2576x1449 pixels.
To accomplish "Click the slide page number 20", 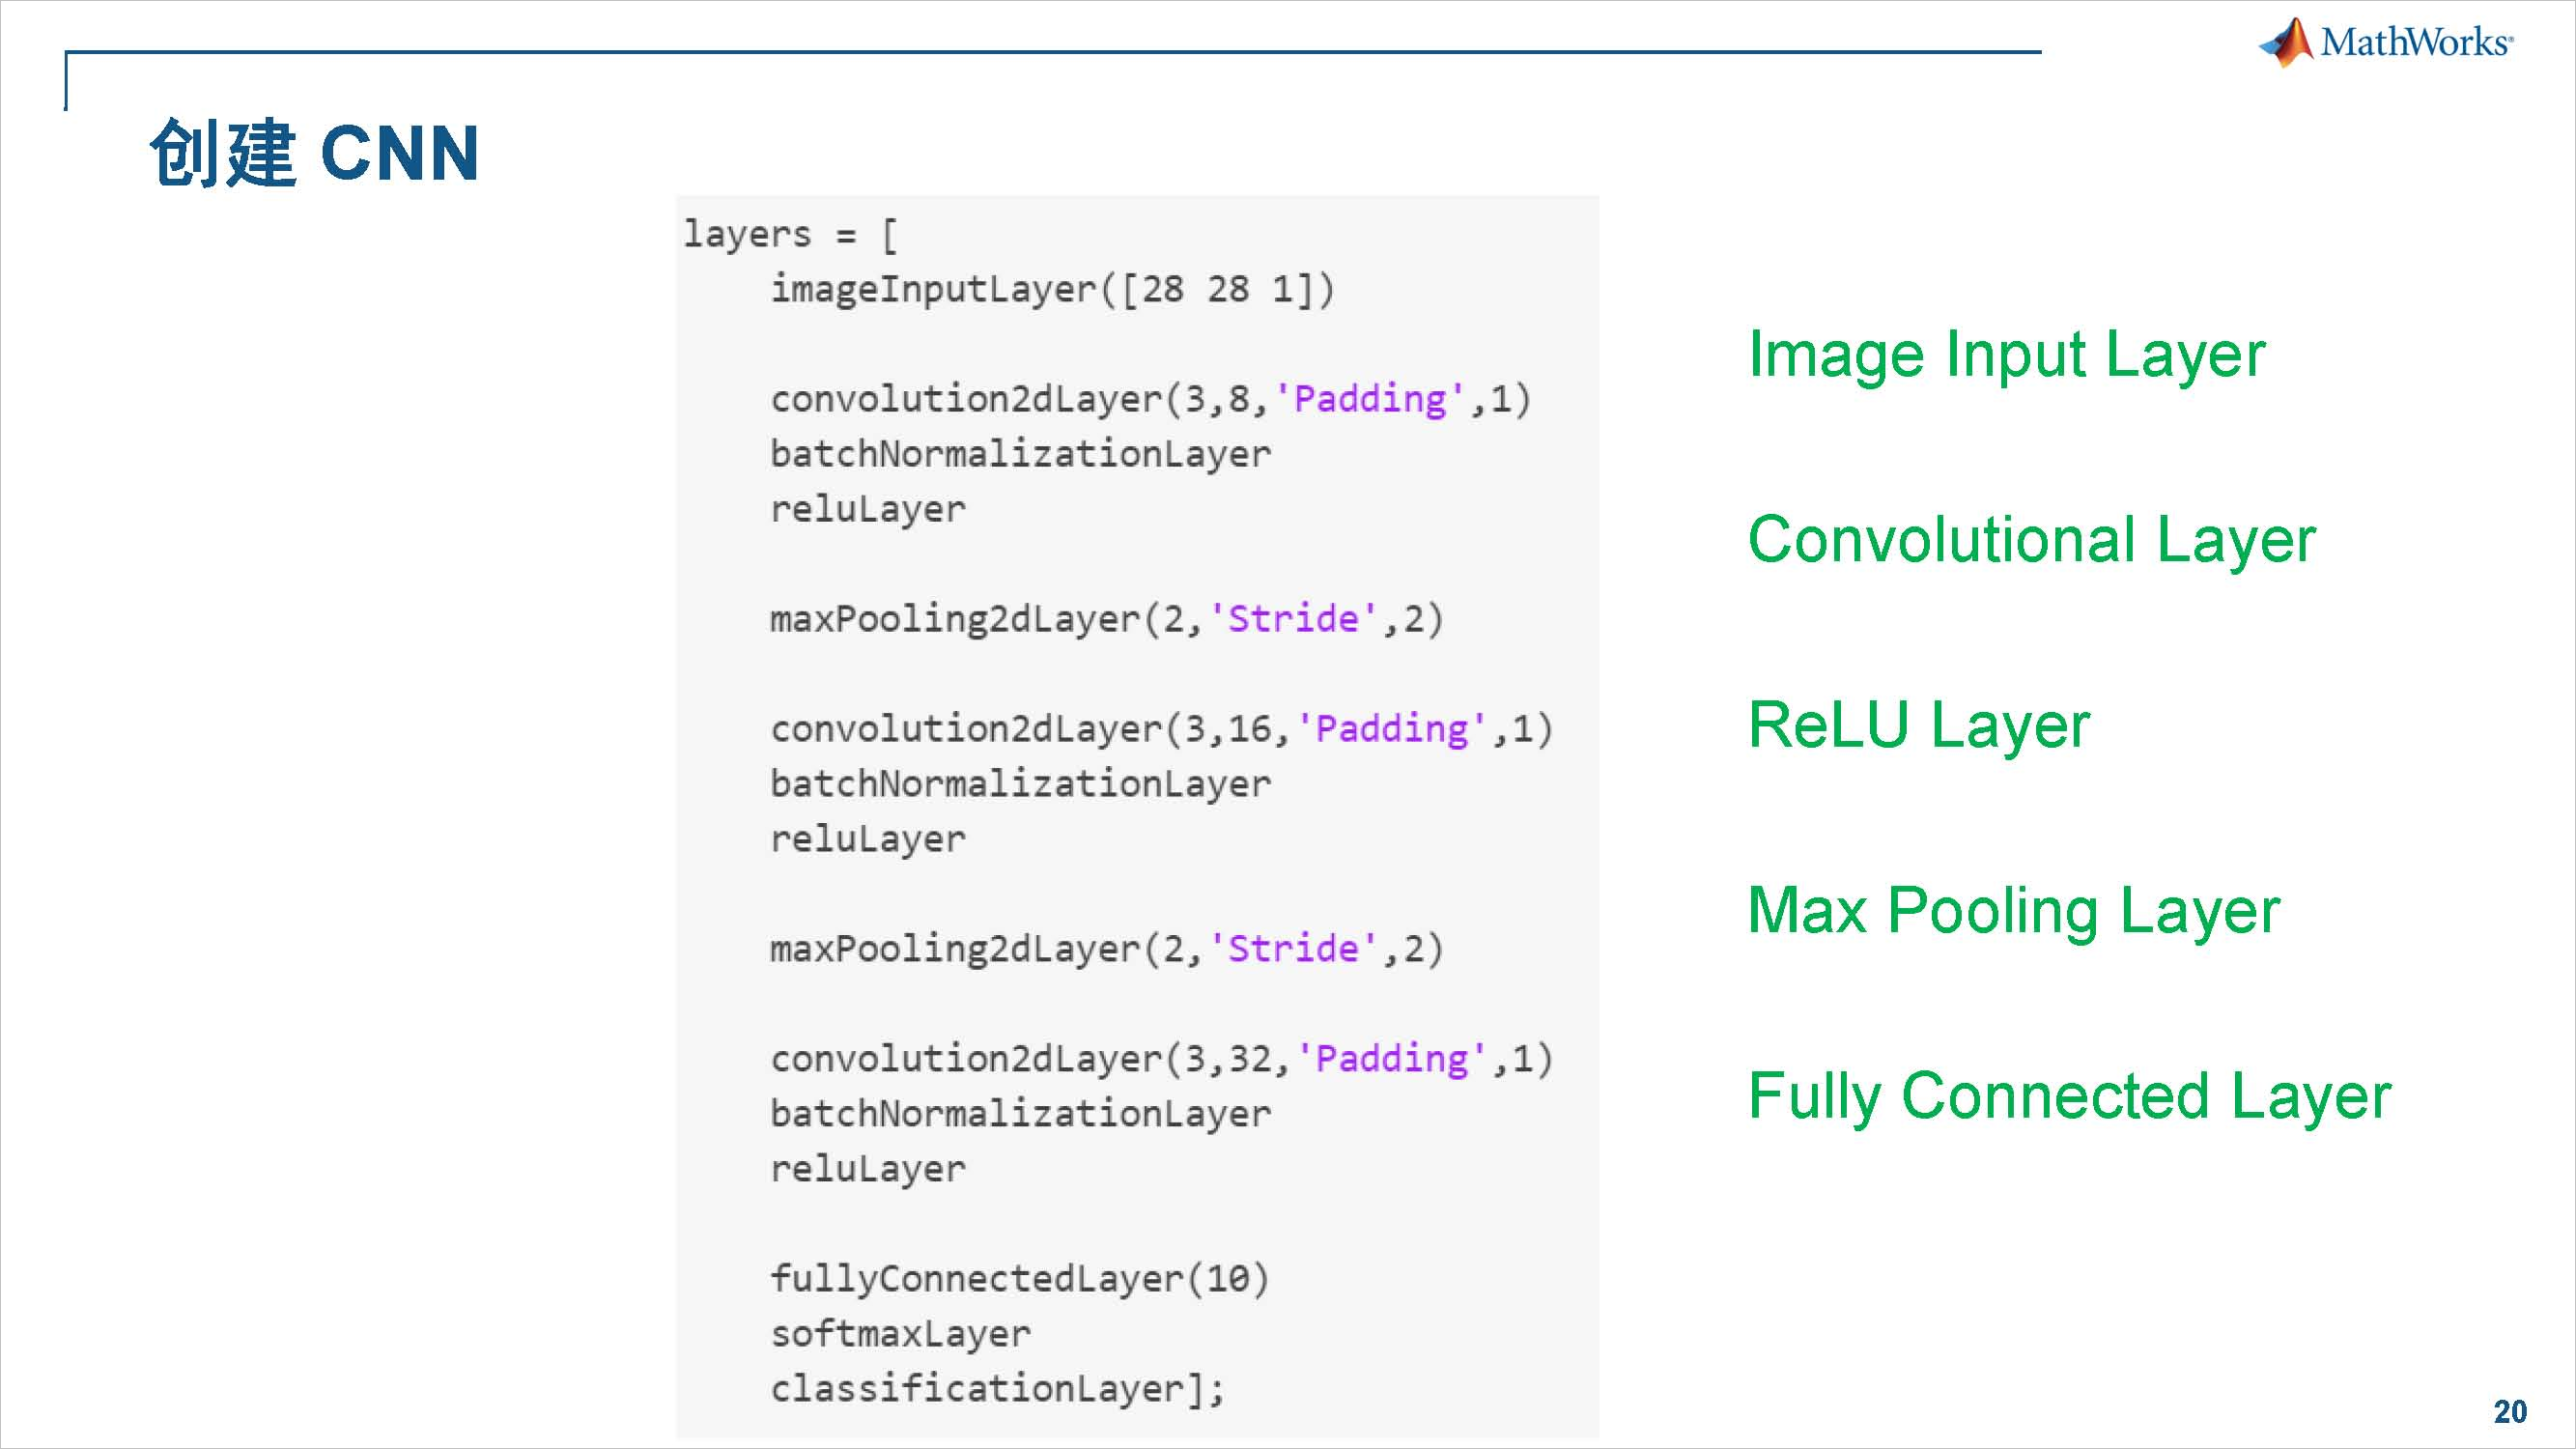I will click(2509, 1411).
